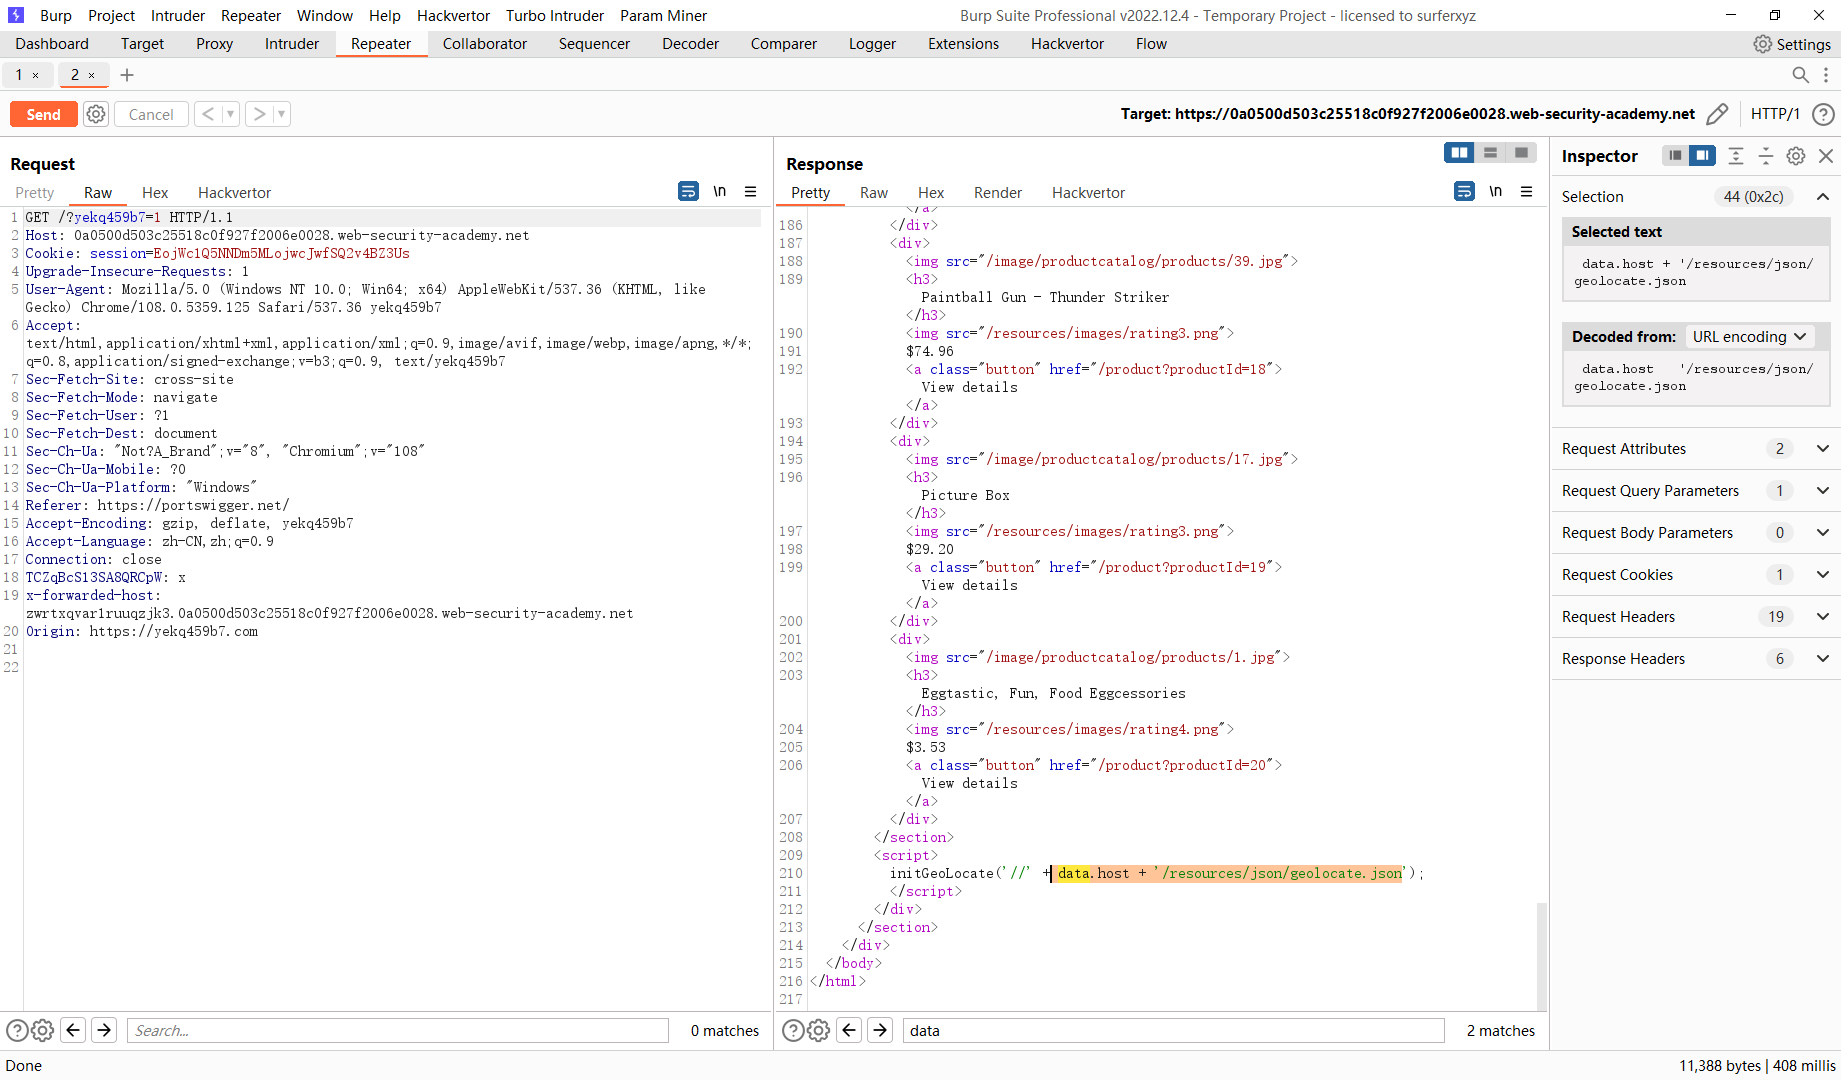Open the Turbo Intruder menu

[555, 16]
